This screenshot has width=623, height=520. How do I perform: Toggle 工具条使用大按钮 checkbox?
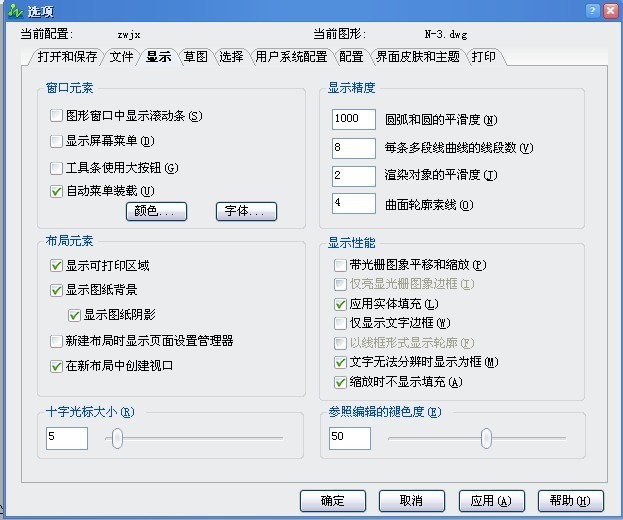click(56, 168)
